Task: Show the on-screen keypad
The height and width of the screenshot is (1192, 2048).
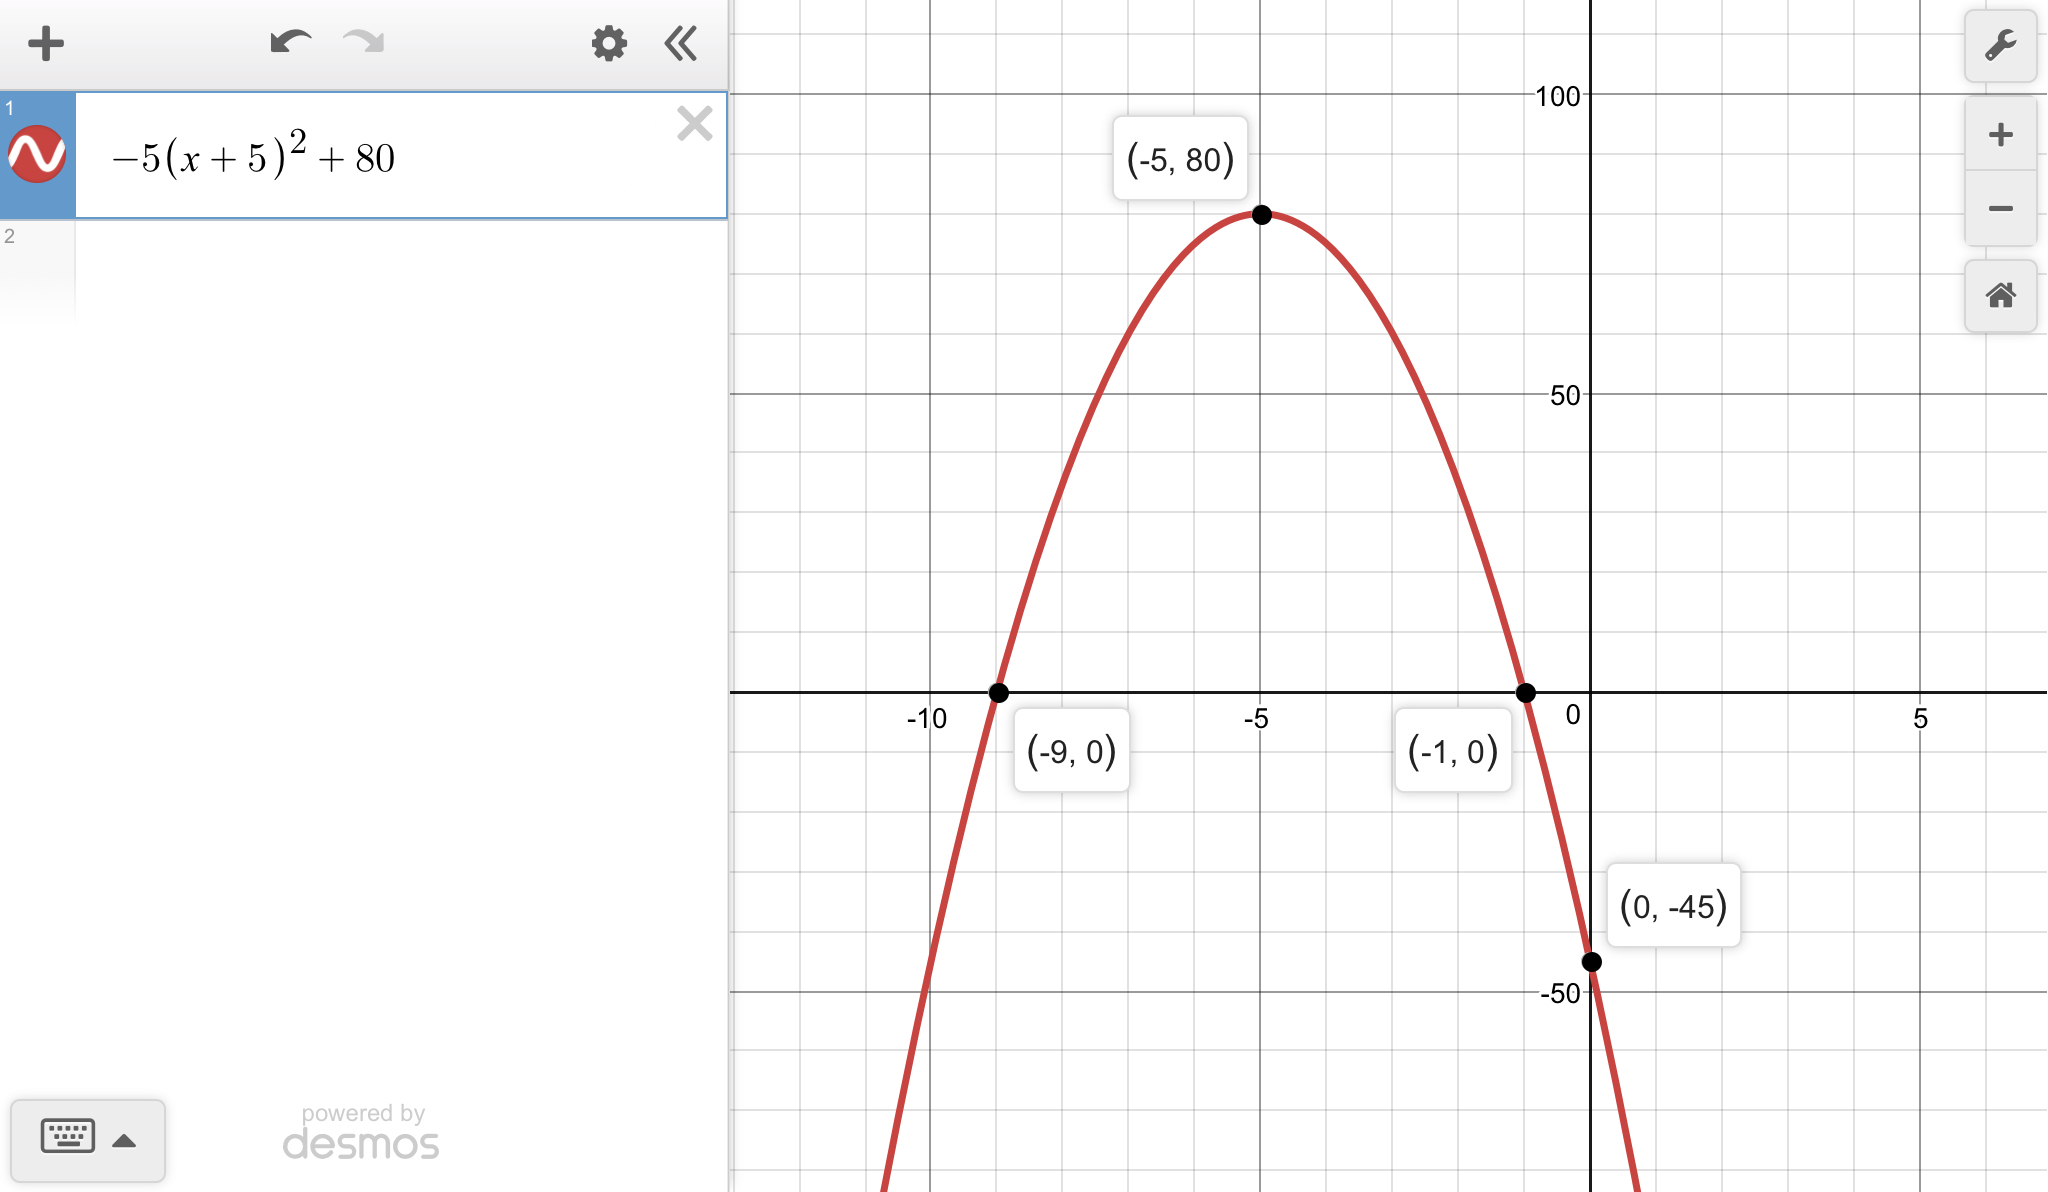Action: point(68,1137)
